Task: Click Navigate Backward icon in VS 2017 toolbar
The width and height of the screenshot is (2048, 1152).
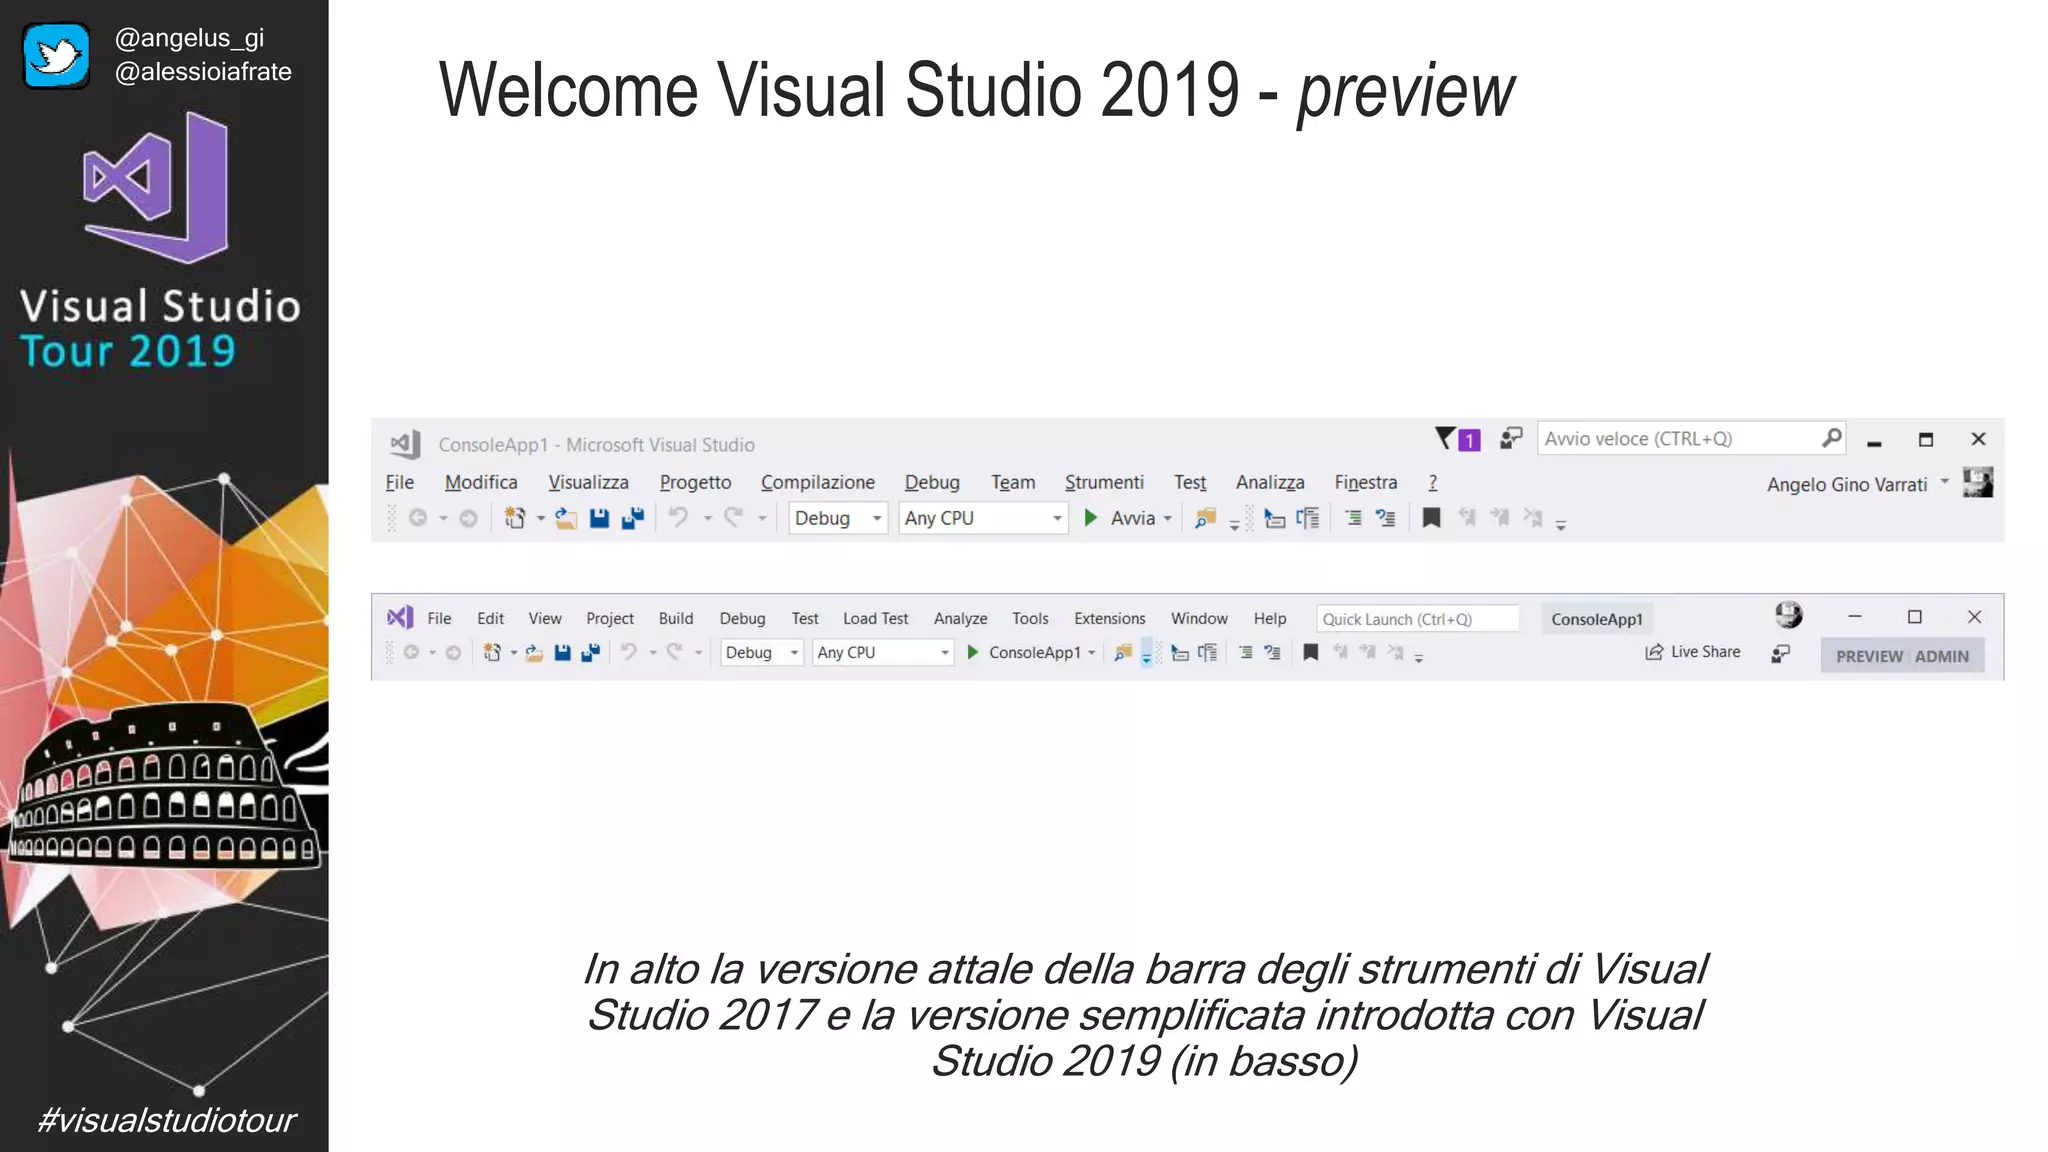Action: [x=418, y=518]
